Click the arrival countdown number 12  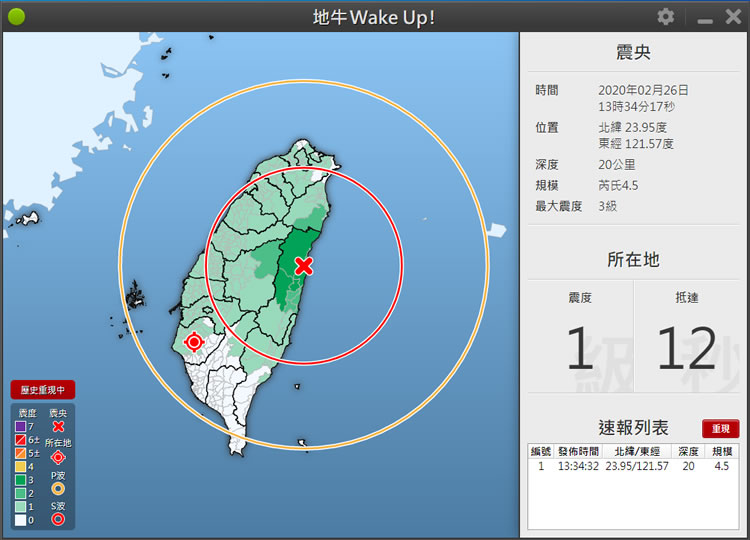686,348
